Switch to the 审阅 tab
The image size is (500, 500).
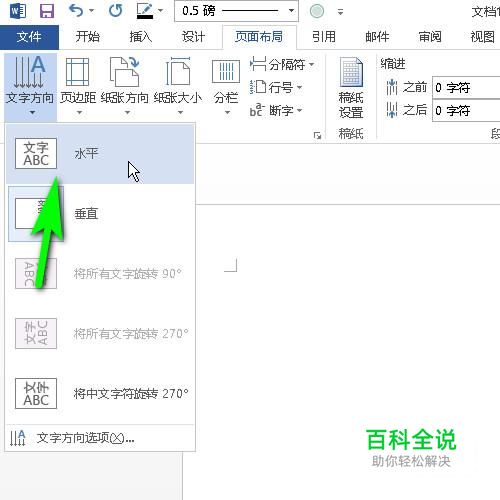(x=430, y=37)
